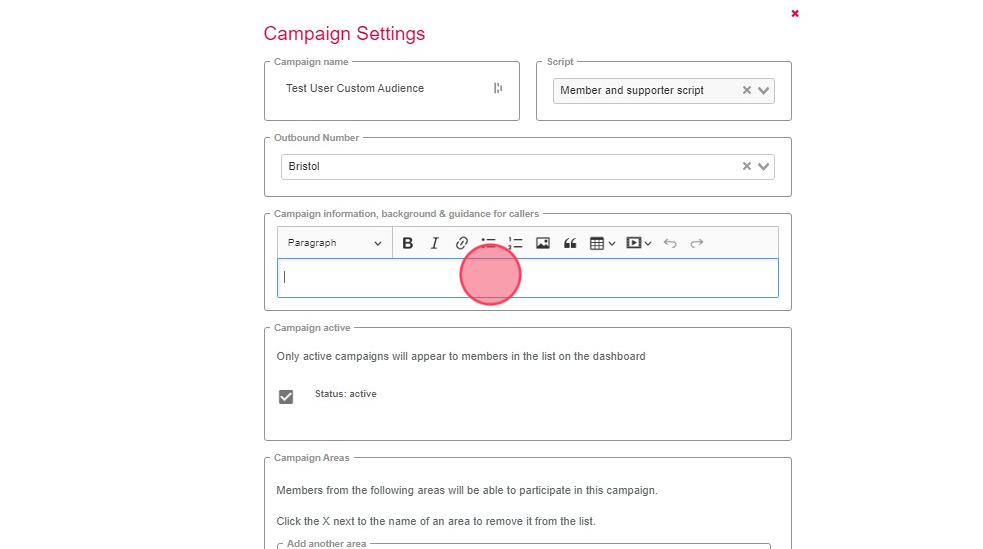
Task: Create a numbered list in the editor
Action: click(516, 243)
